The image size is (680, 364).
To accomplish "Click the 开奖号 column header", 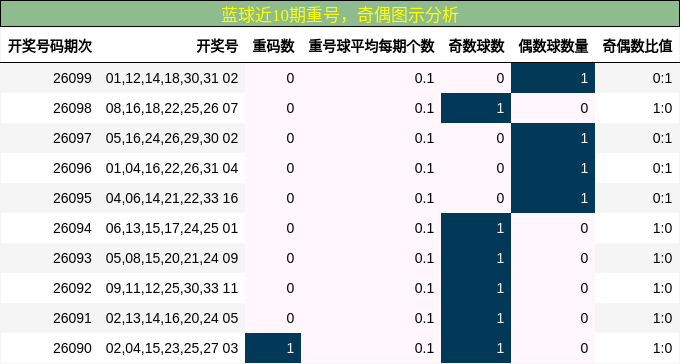I will pos(217,46).
